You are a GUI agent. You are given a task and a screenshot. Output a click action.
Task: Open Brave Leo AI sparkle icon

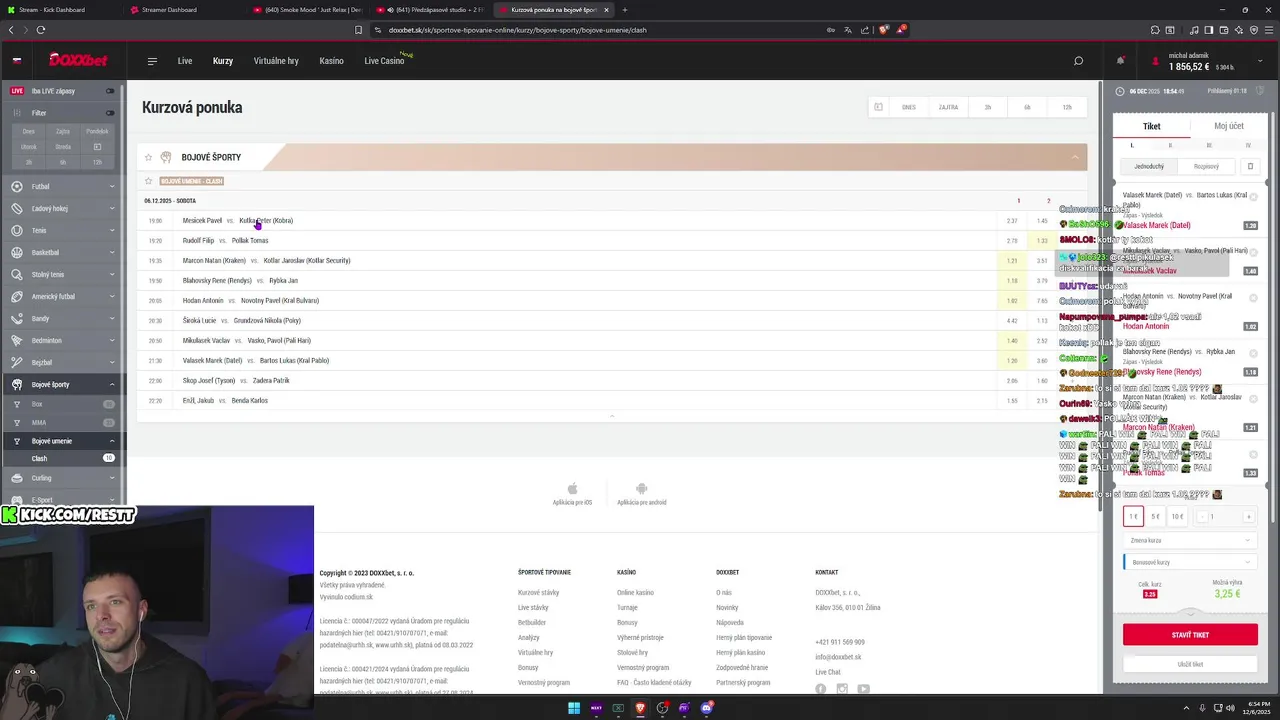tap(1239, 30)
